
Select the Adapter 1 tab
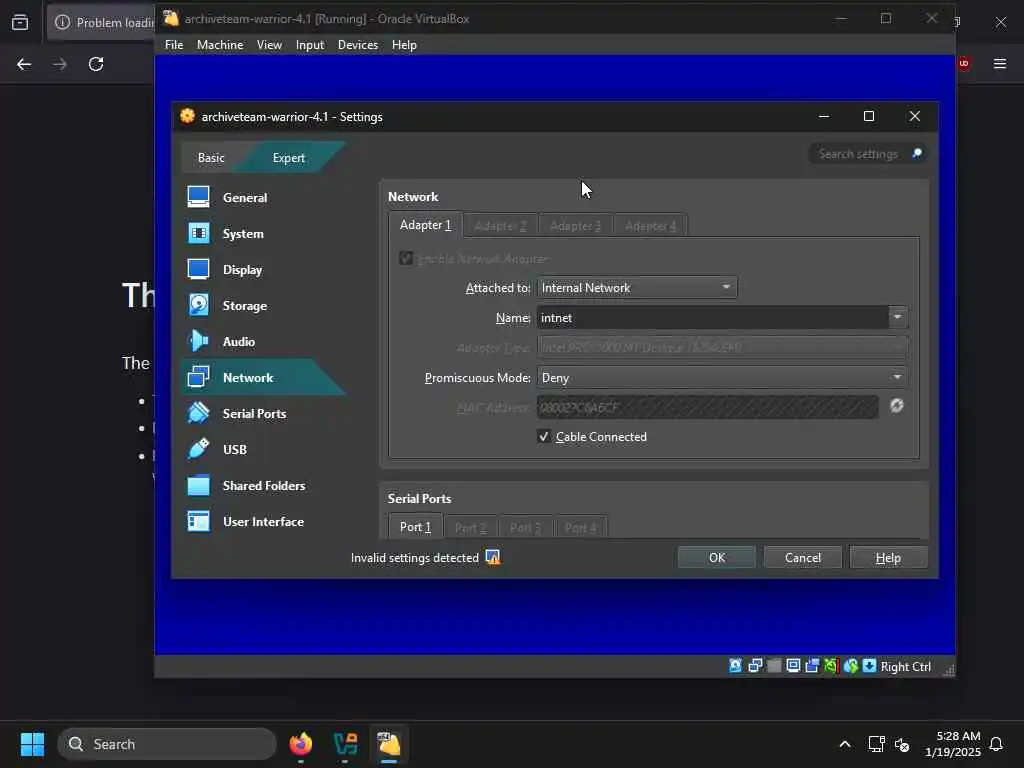[x=425, y=225]
